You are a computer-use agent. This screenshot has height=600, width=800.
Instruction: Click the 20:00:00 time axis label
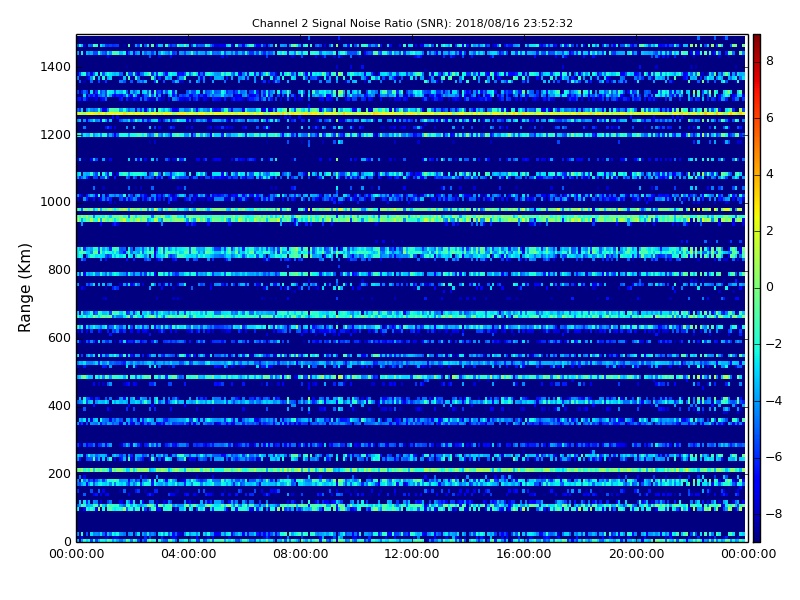coord(636,554)
